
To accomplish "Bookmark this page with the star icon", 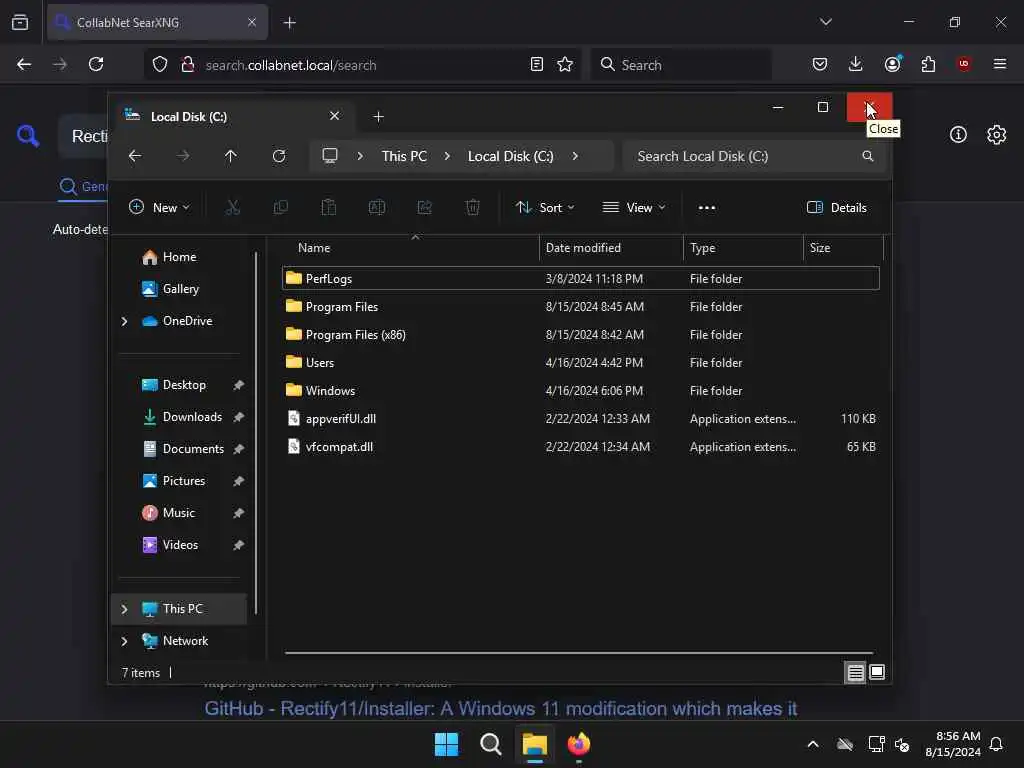I will click(x=565, y=64).
